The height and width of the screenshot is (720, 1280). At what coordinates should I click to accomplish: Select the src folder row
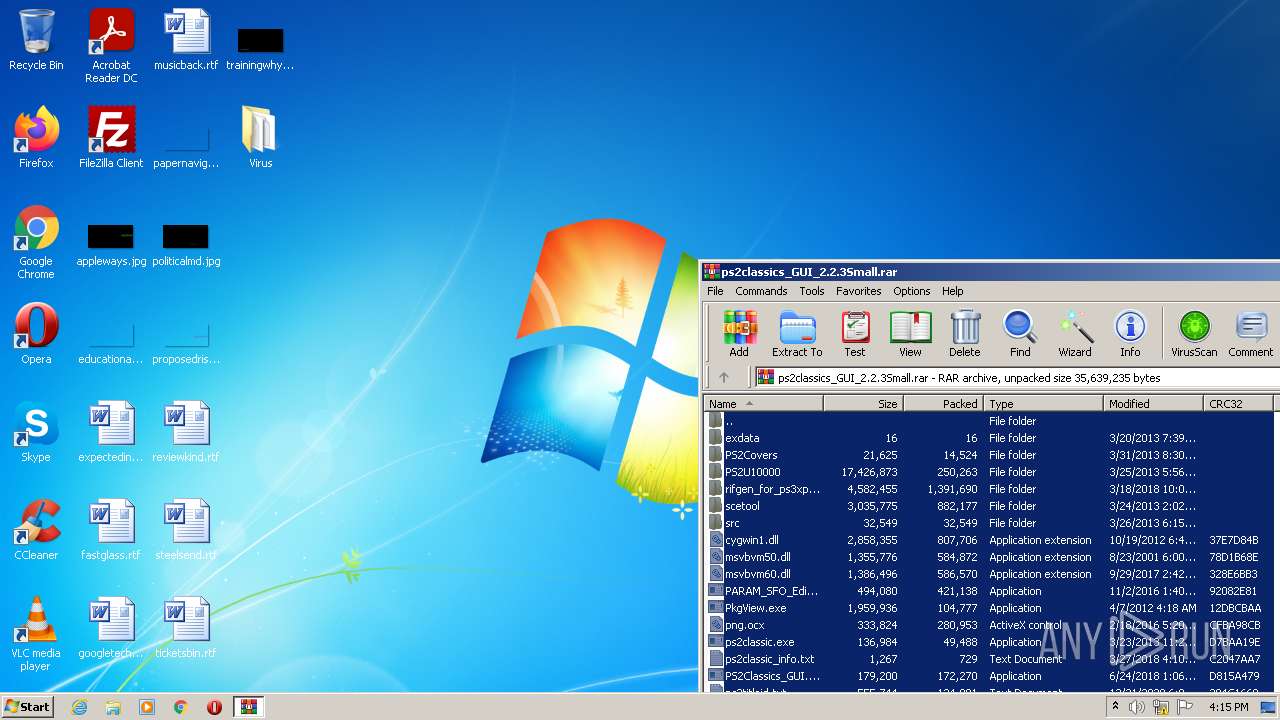pos(990,523)
